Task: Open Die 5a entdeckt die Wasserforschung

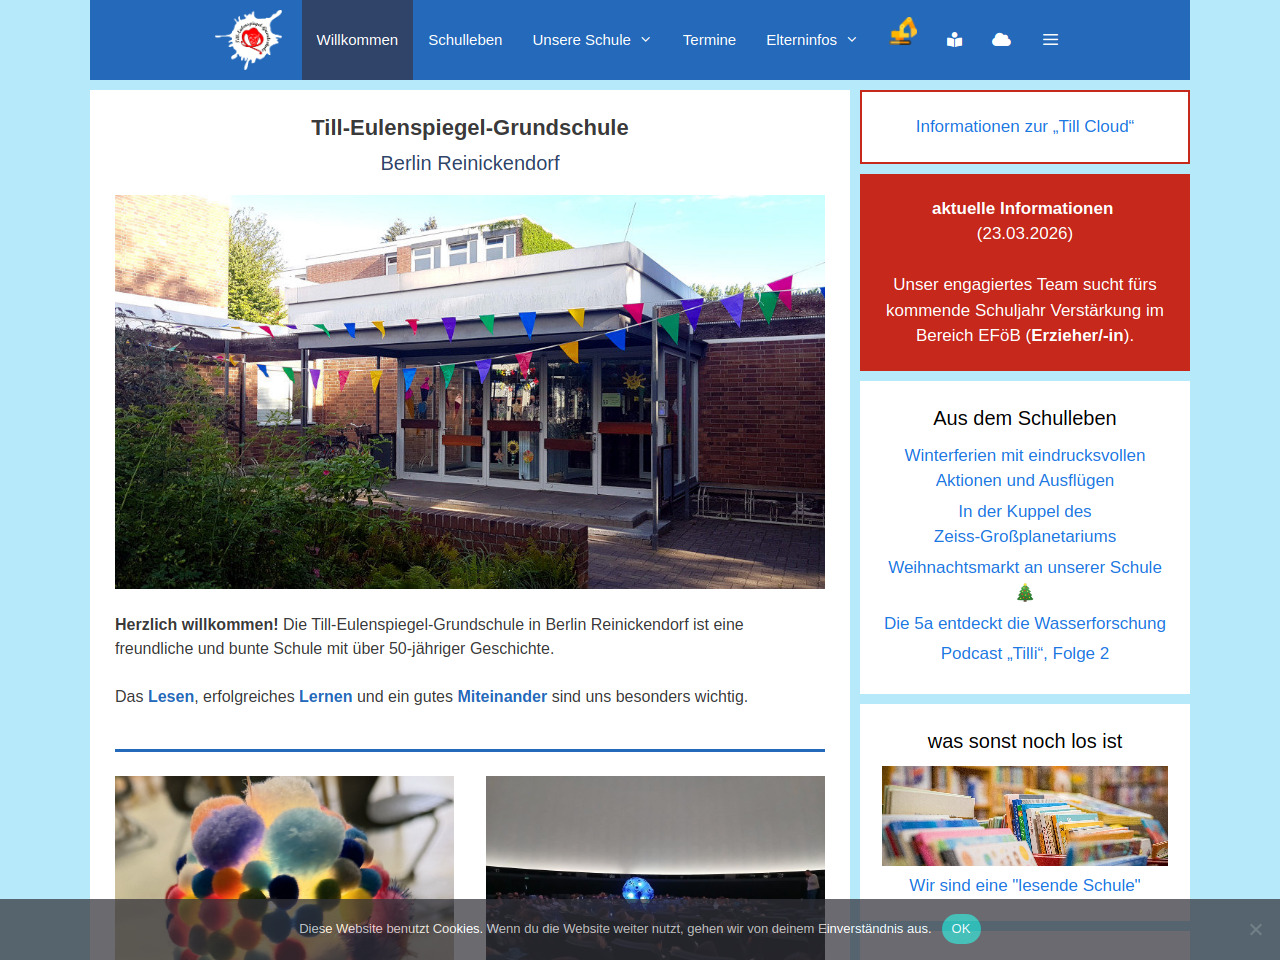Action: click(1024, 623)
